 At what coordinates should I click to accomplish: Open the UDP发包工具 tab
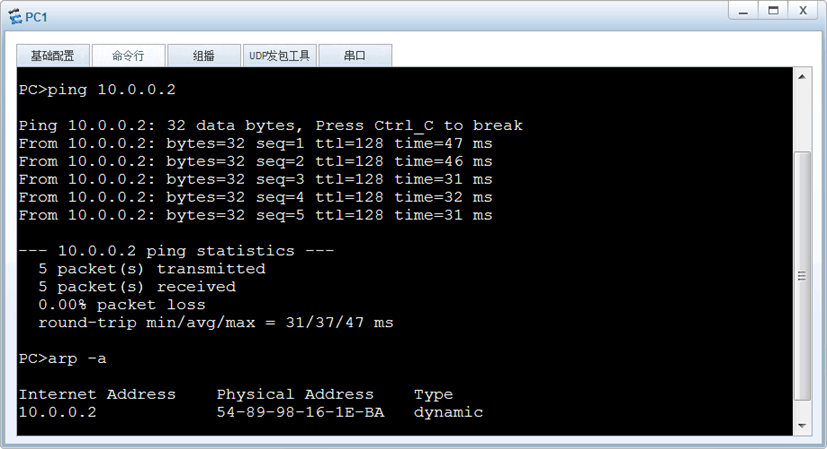coord(280,55)
